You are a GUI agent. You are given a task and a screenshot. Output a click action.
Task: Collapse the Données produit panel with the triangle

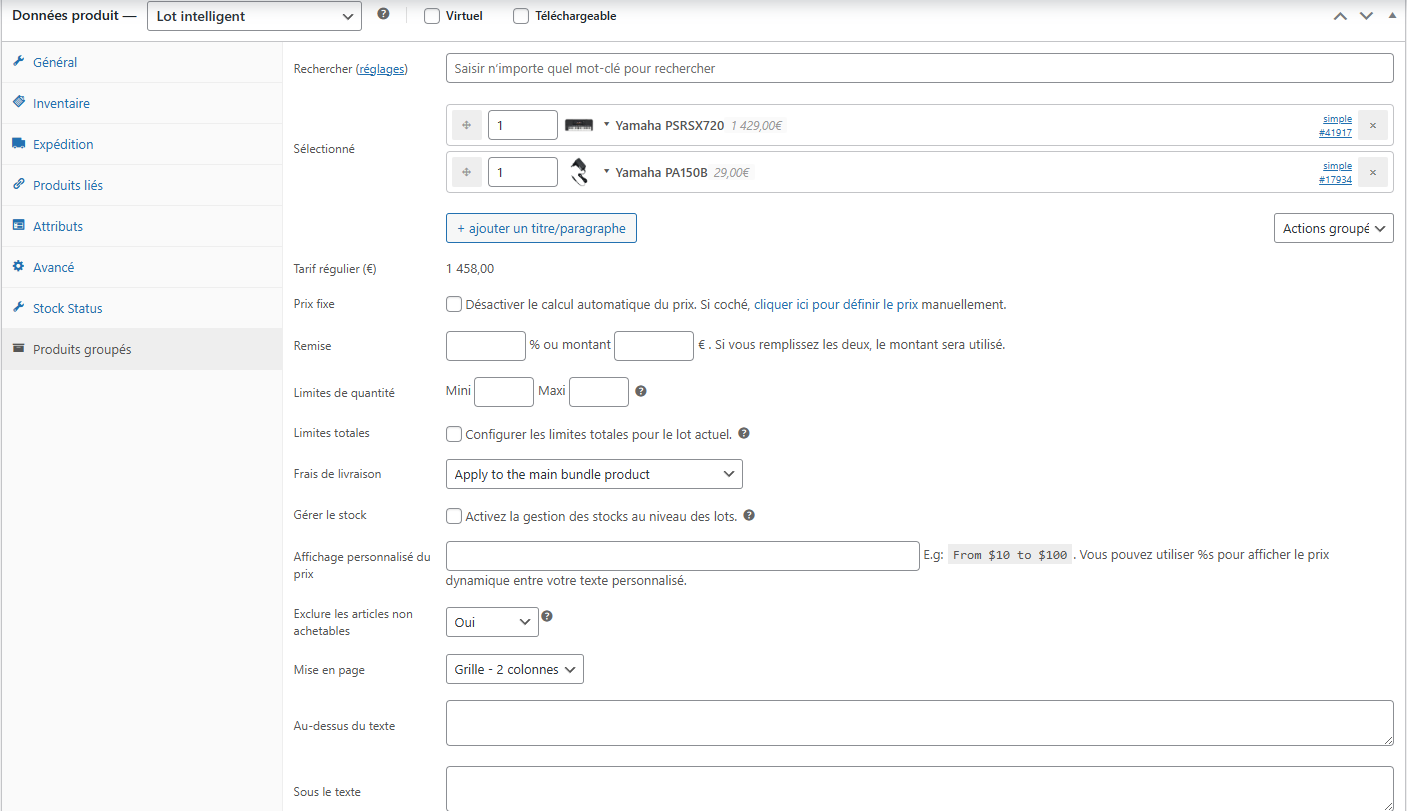pos(1392,16)
